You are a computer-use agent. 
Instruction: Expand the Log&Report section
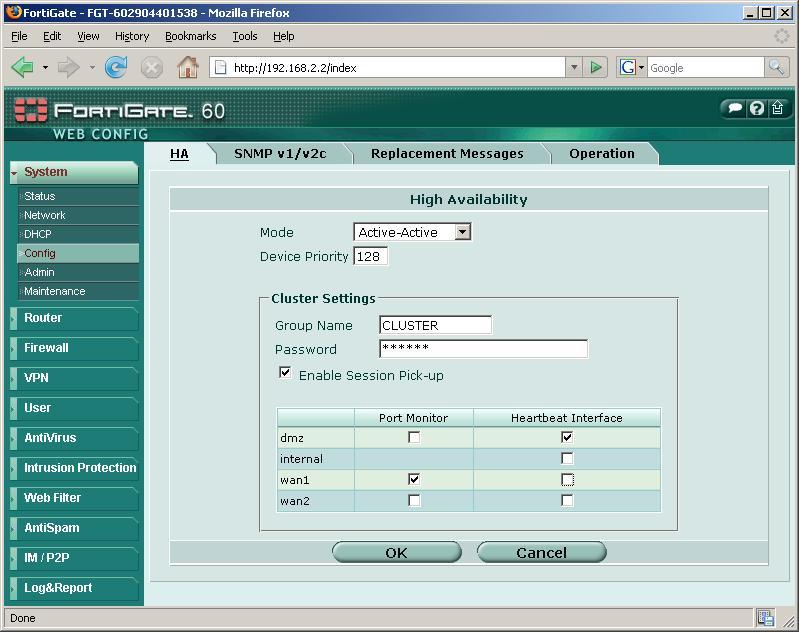74,588
